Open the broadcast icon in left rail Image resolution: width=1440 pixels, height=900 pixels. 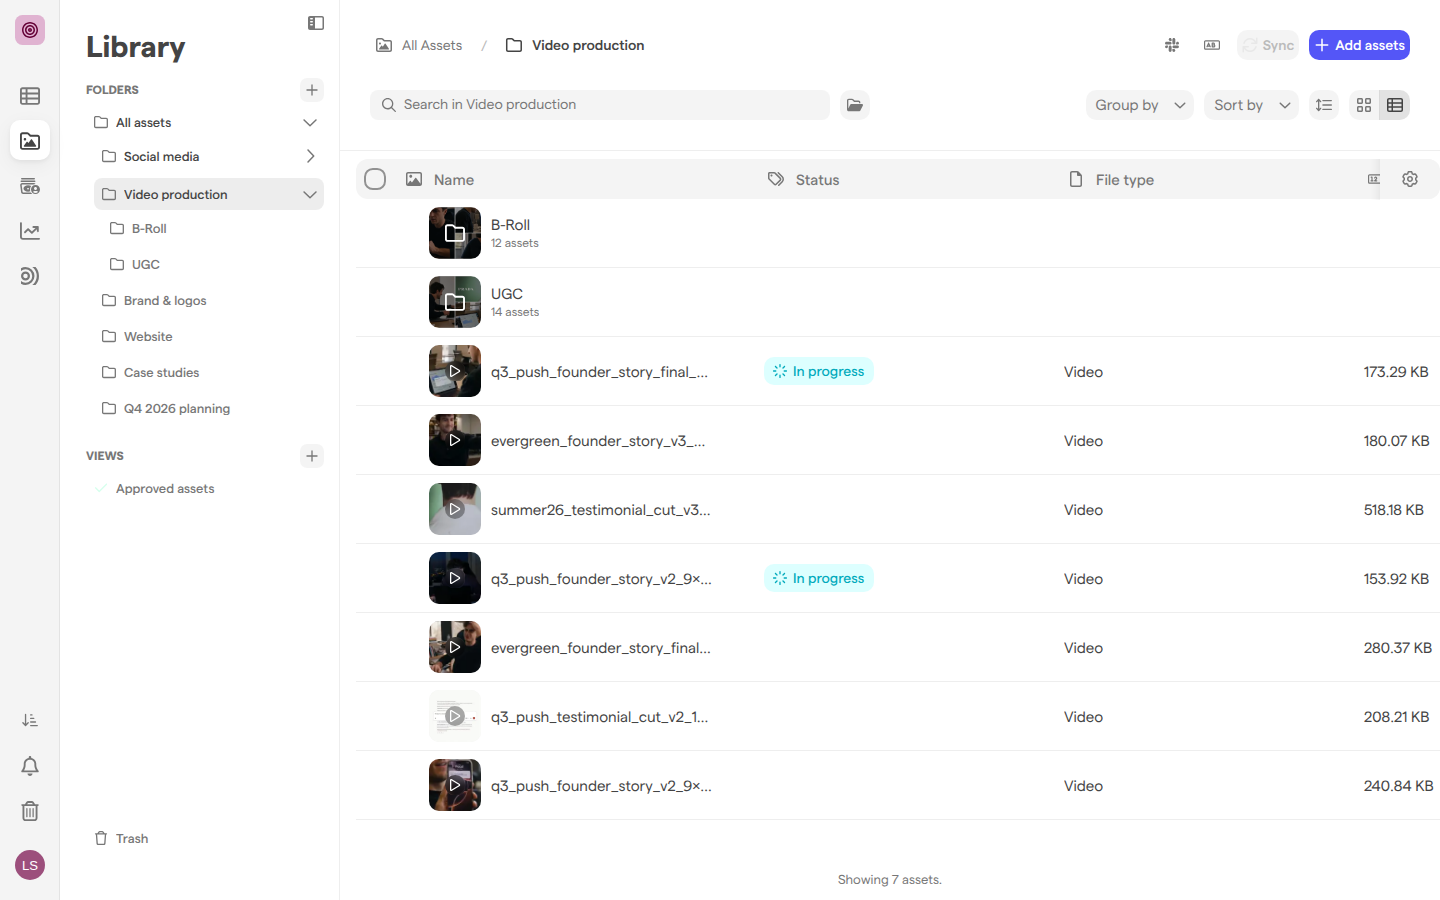pyautogui.click(x=30, y=276)
